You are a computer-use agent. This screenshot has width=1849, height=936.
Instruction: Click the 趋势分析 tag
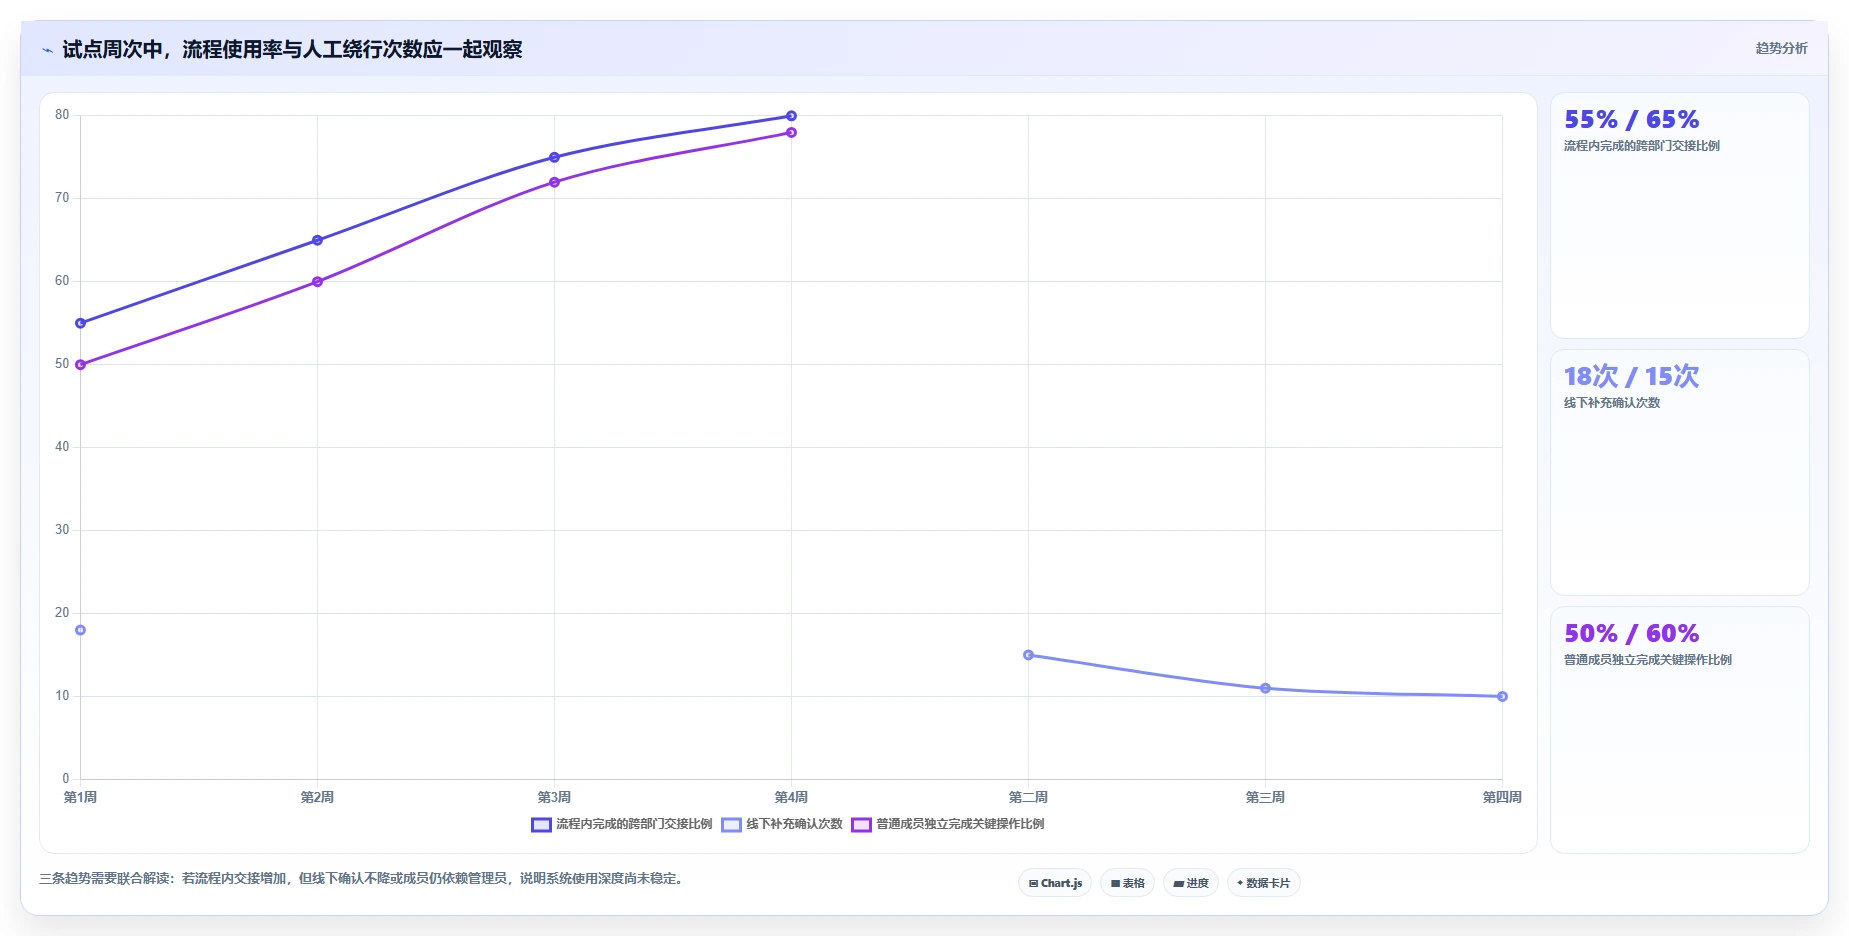pos(1781,48)
